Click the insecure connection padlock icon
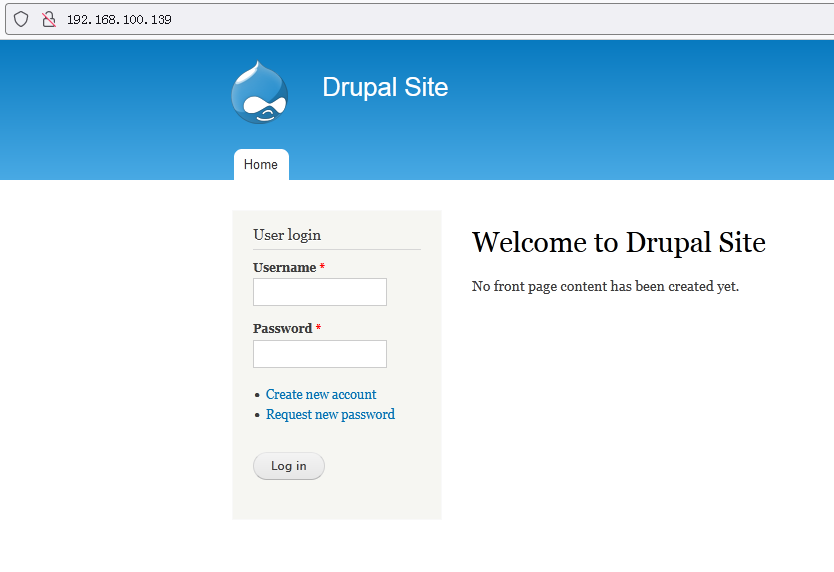 pos(49,20)
